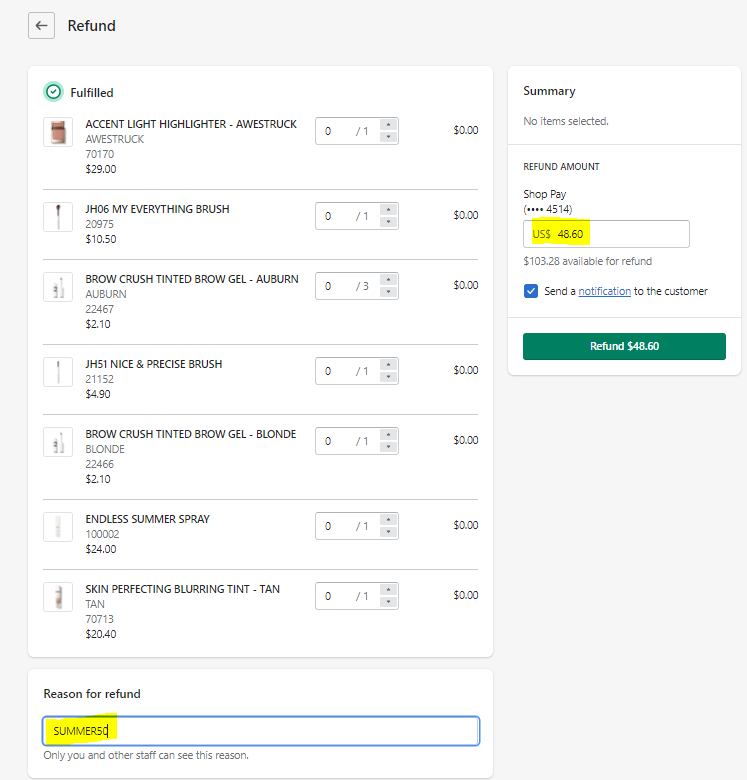
Task: Click the No items selected summary text
Action: [x=565, y=121]
